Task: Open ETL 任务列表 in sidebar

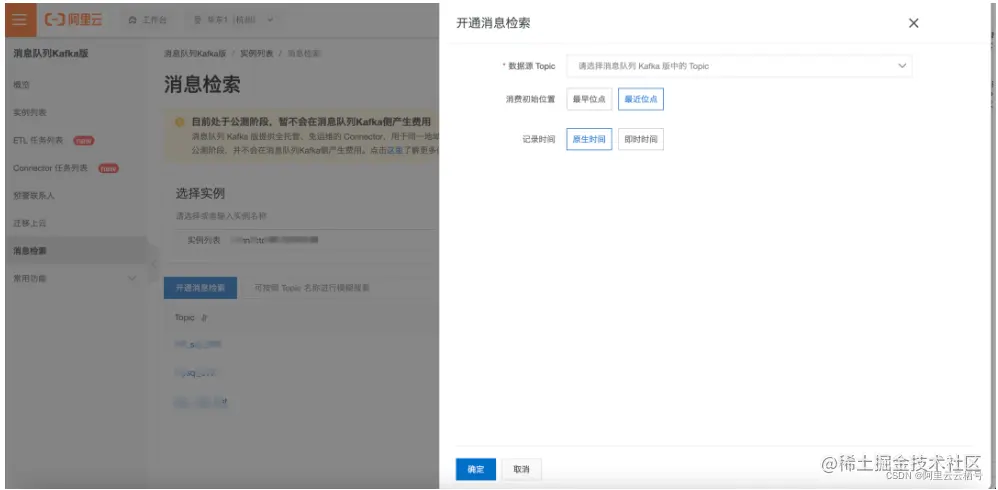Action: (38, 141)
